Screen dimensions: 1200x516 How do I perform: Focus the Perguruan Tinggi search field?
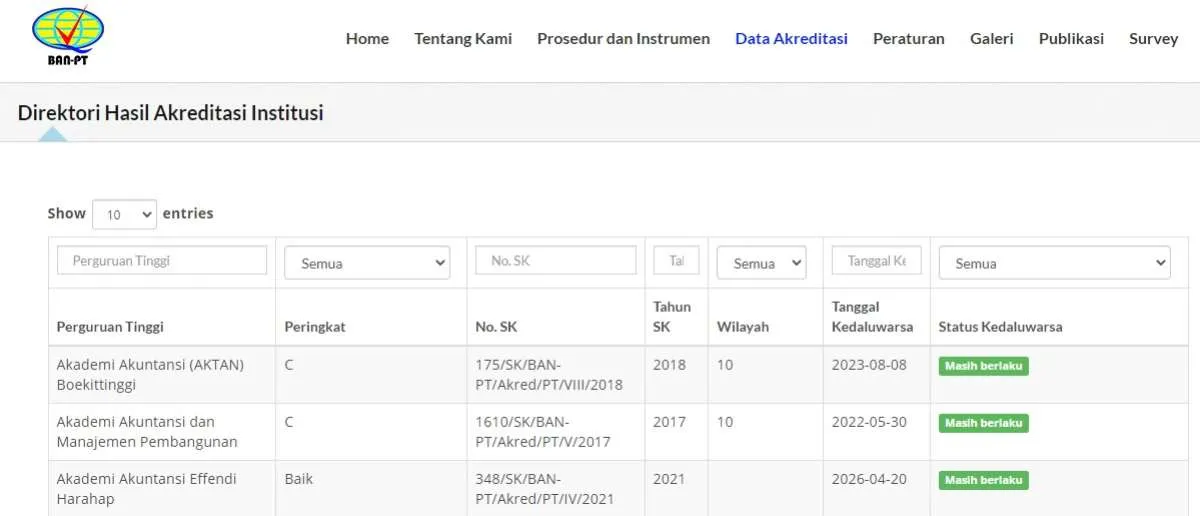pyautogui.click(x=162, y=261)
